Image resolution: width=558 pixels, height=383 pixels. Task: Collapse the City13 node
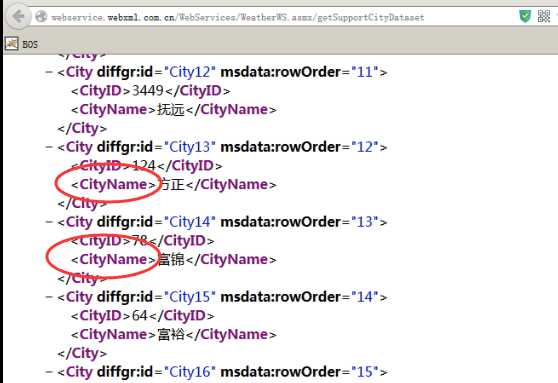tap(49, 147)
